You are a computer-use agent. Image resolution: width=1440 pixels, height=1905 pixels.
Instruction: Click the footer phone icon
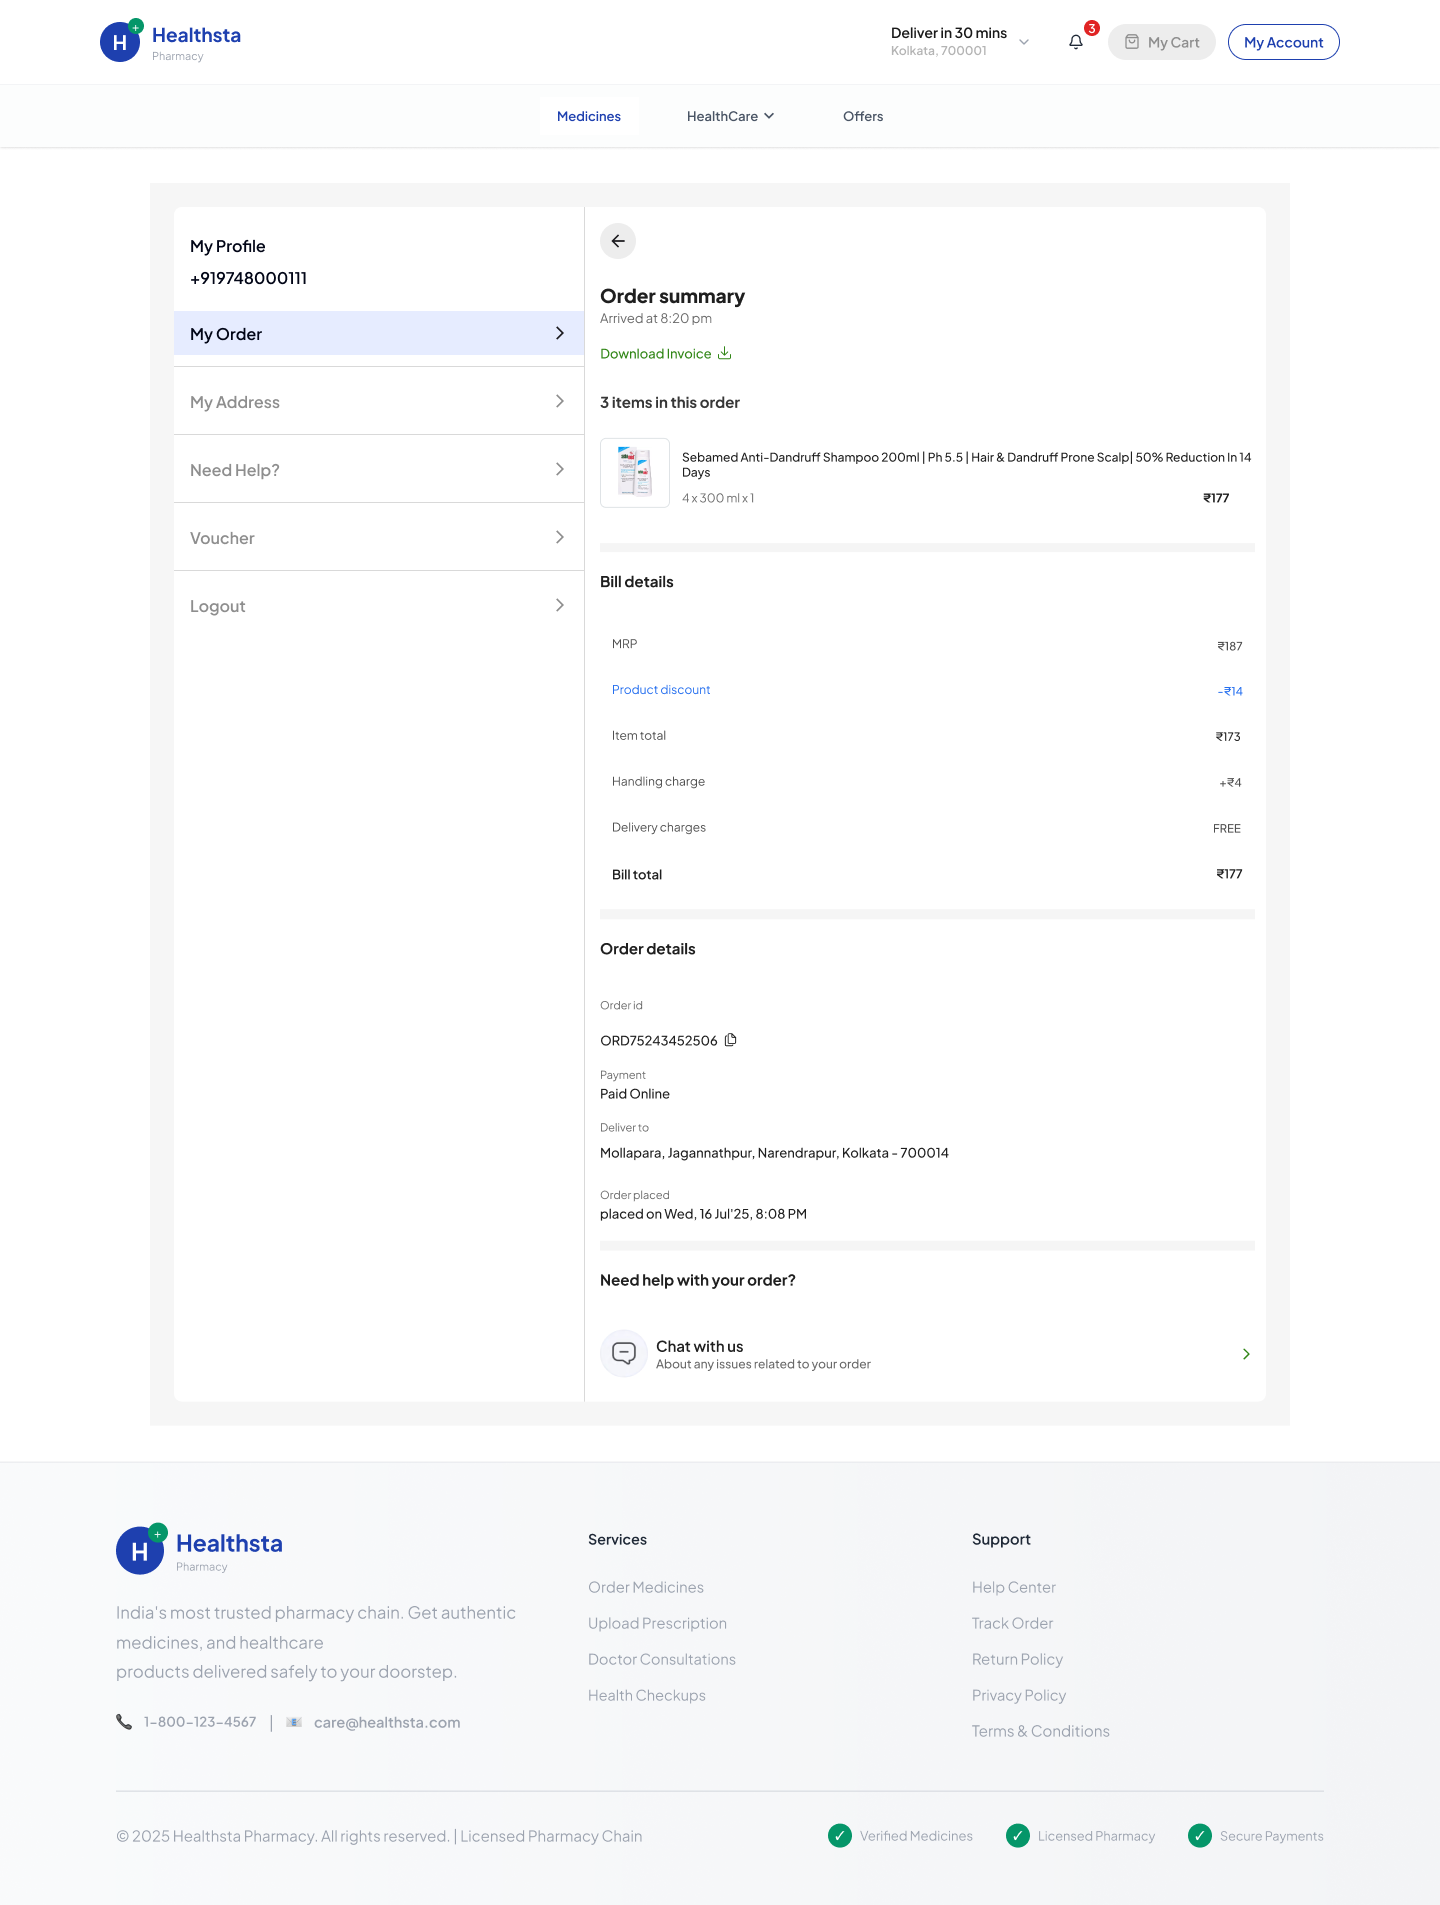pos(124,1722)
